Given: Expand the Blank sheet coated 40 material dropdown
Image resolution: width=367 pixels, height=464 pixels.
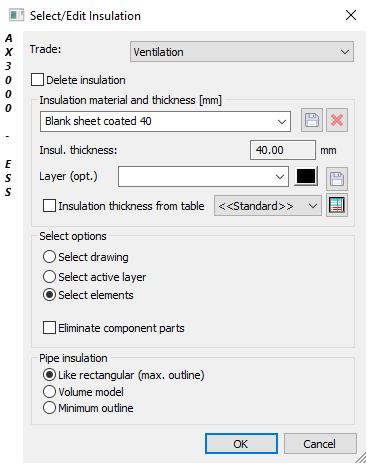Looking at the screenshot, I should coord(165,121).
